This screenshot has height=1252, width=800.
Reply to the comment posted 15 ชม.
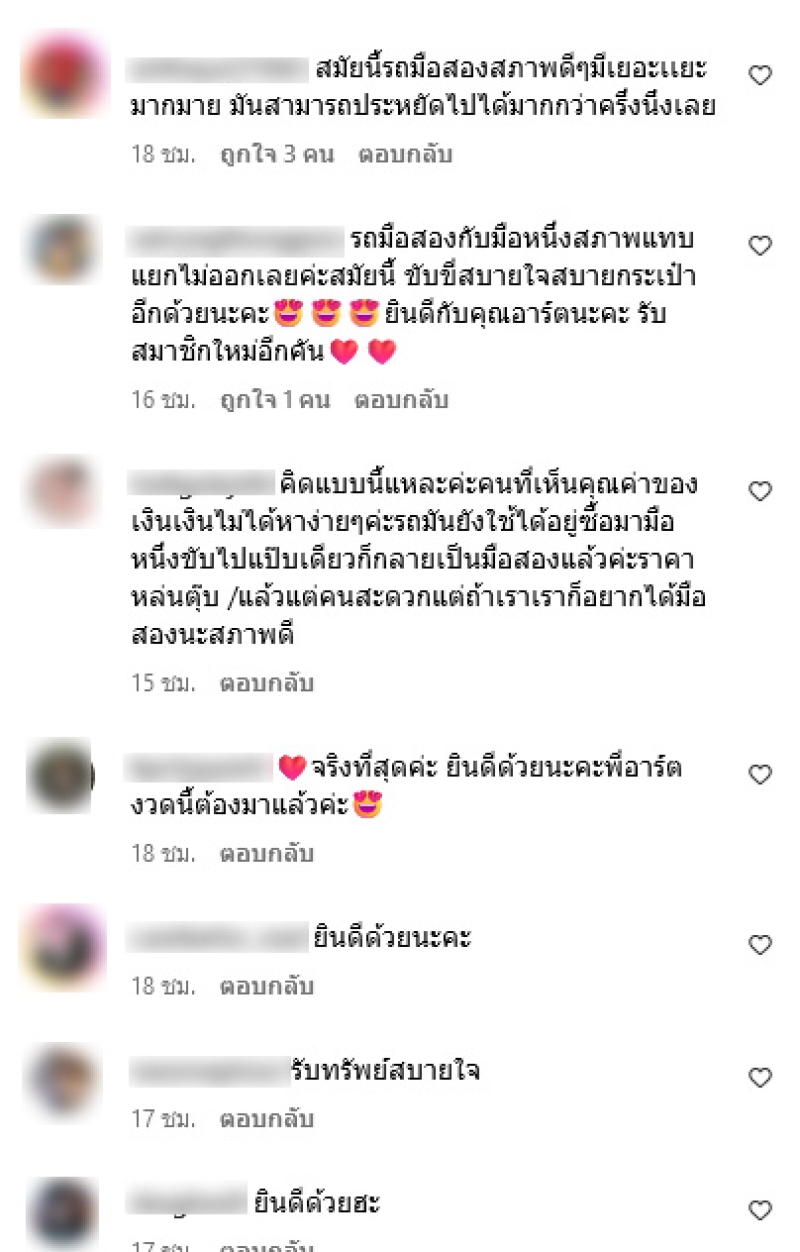tap(267, 683)
